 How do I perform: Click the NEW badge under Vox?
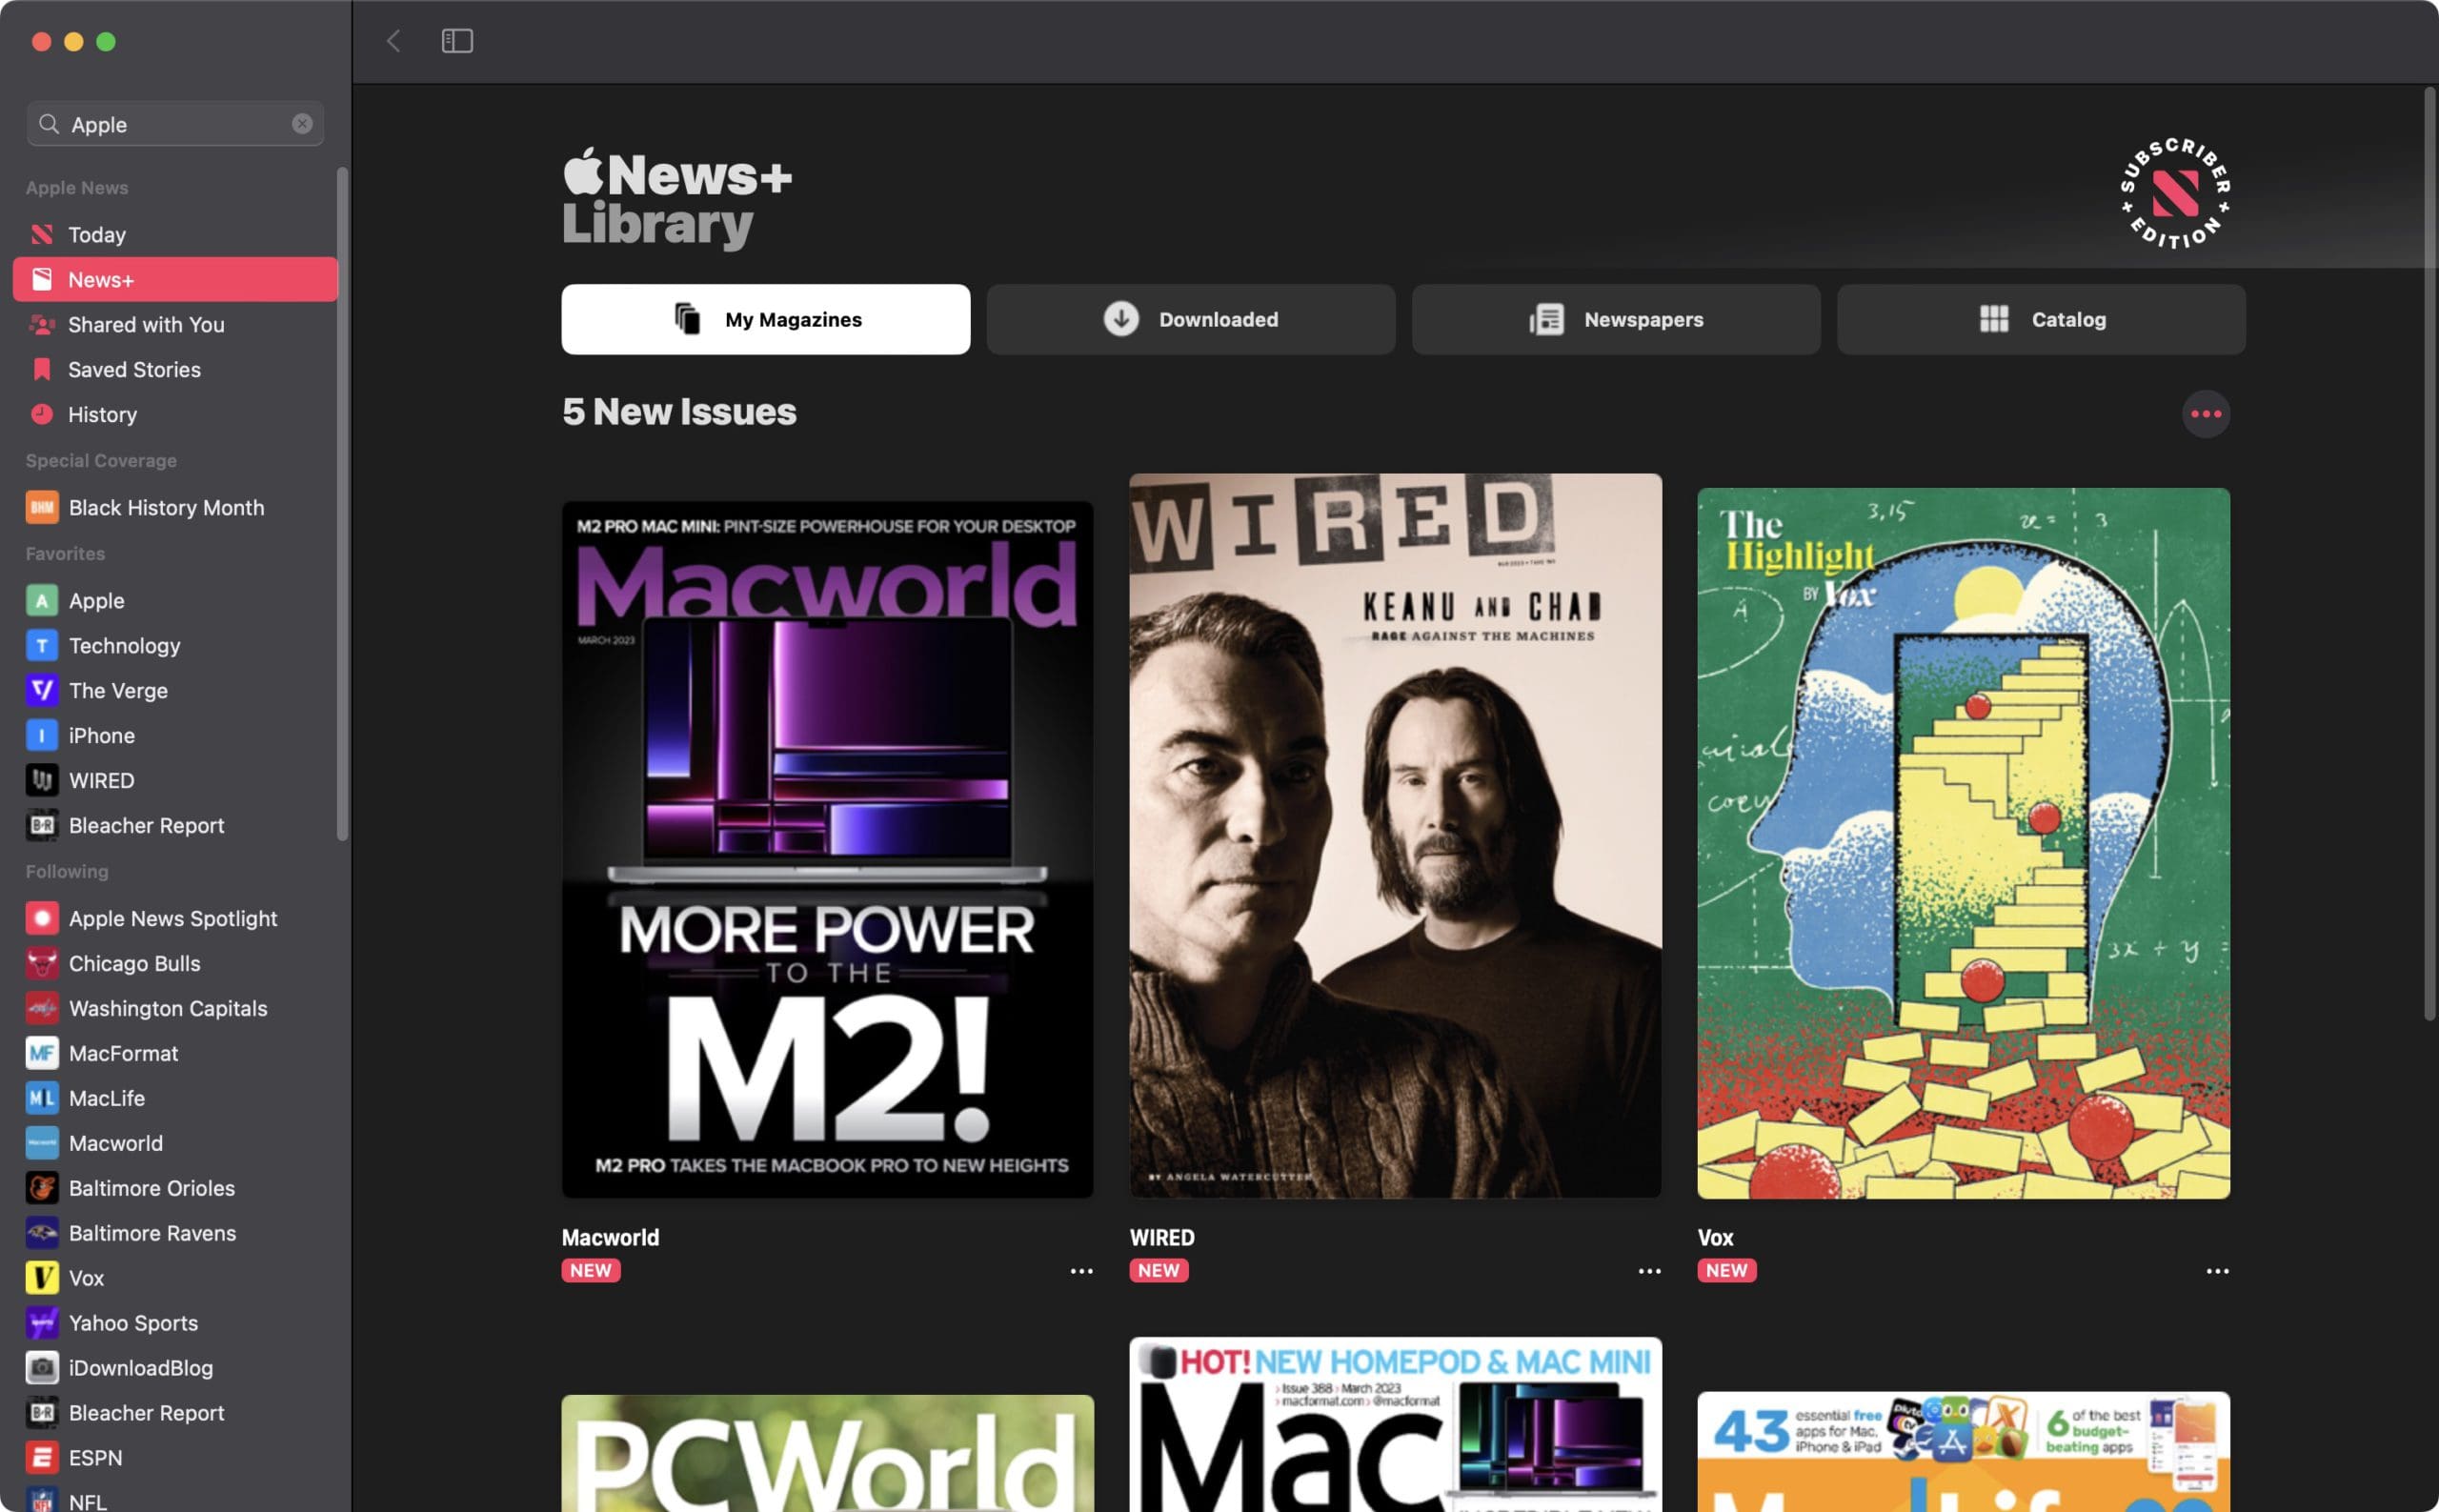tap(1727, 1270)
